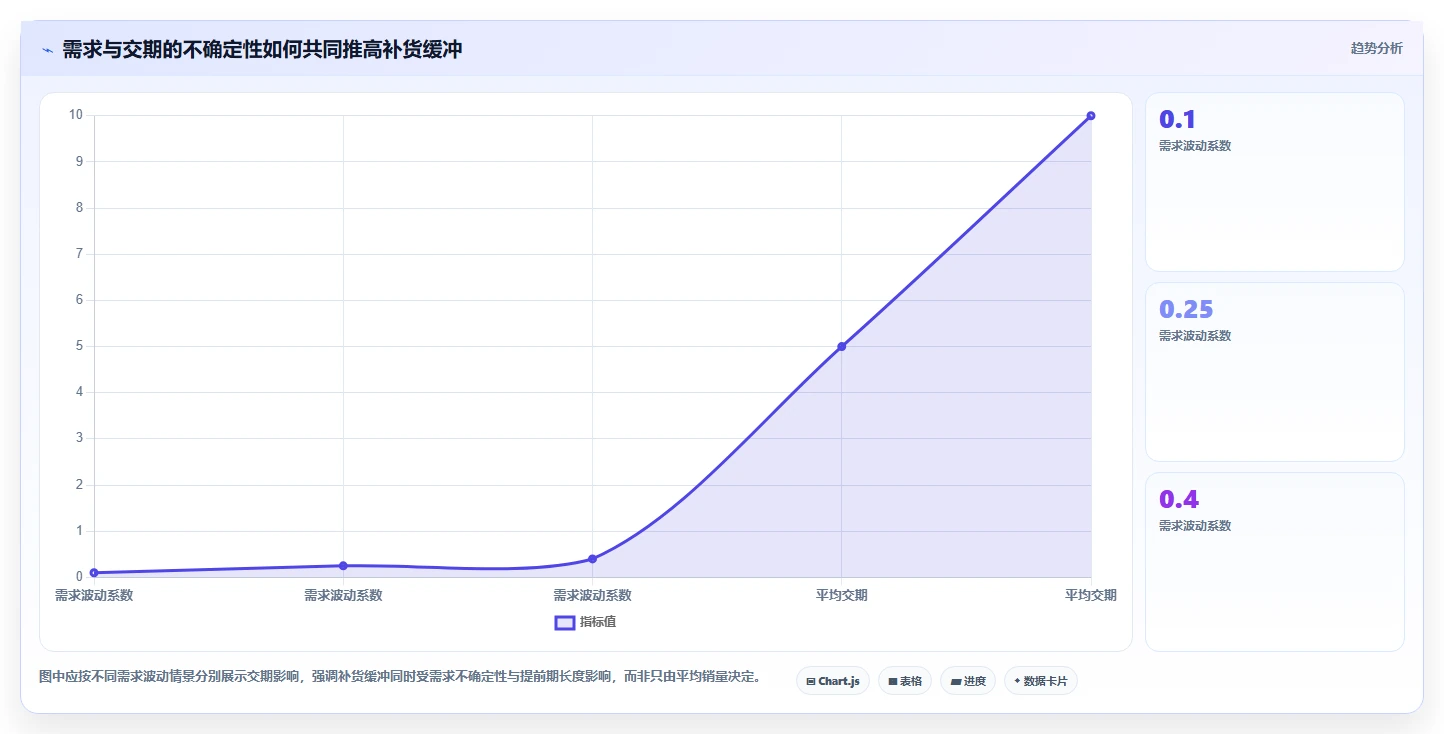
Task: Select the 进度 tag
Action: tap(968, 681)
